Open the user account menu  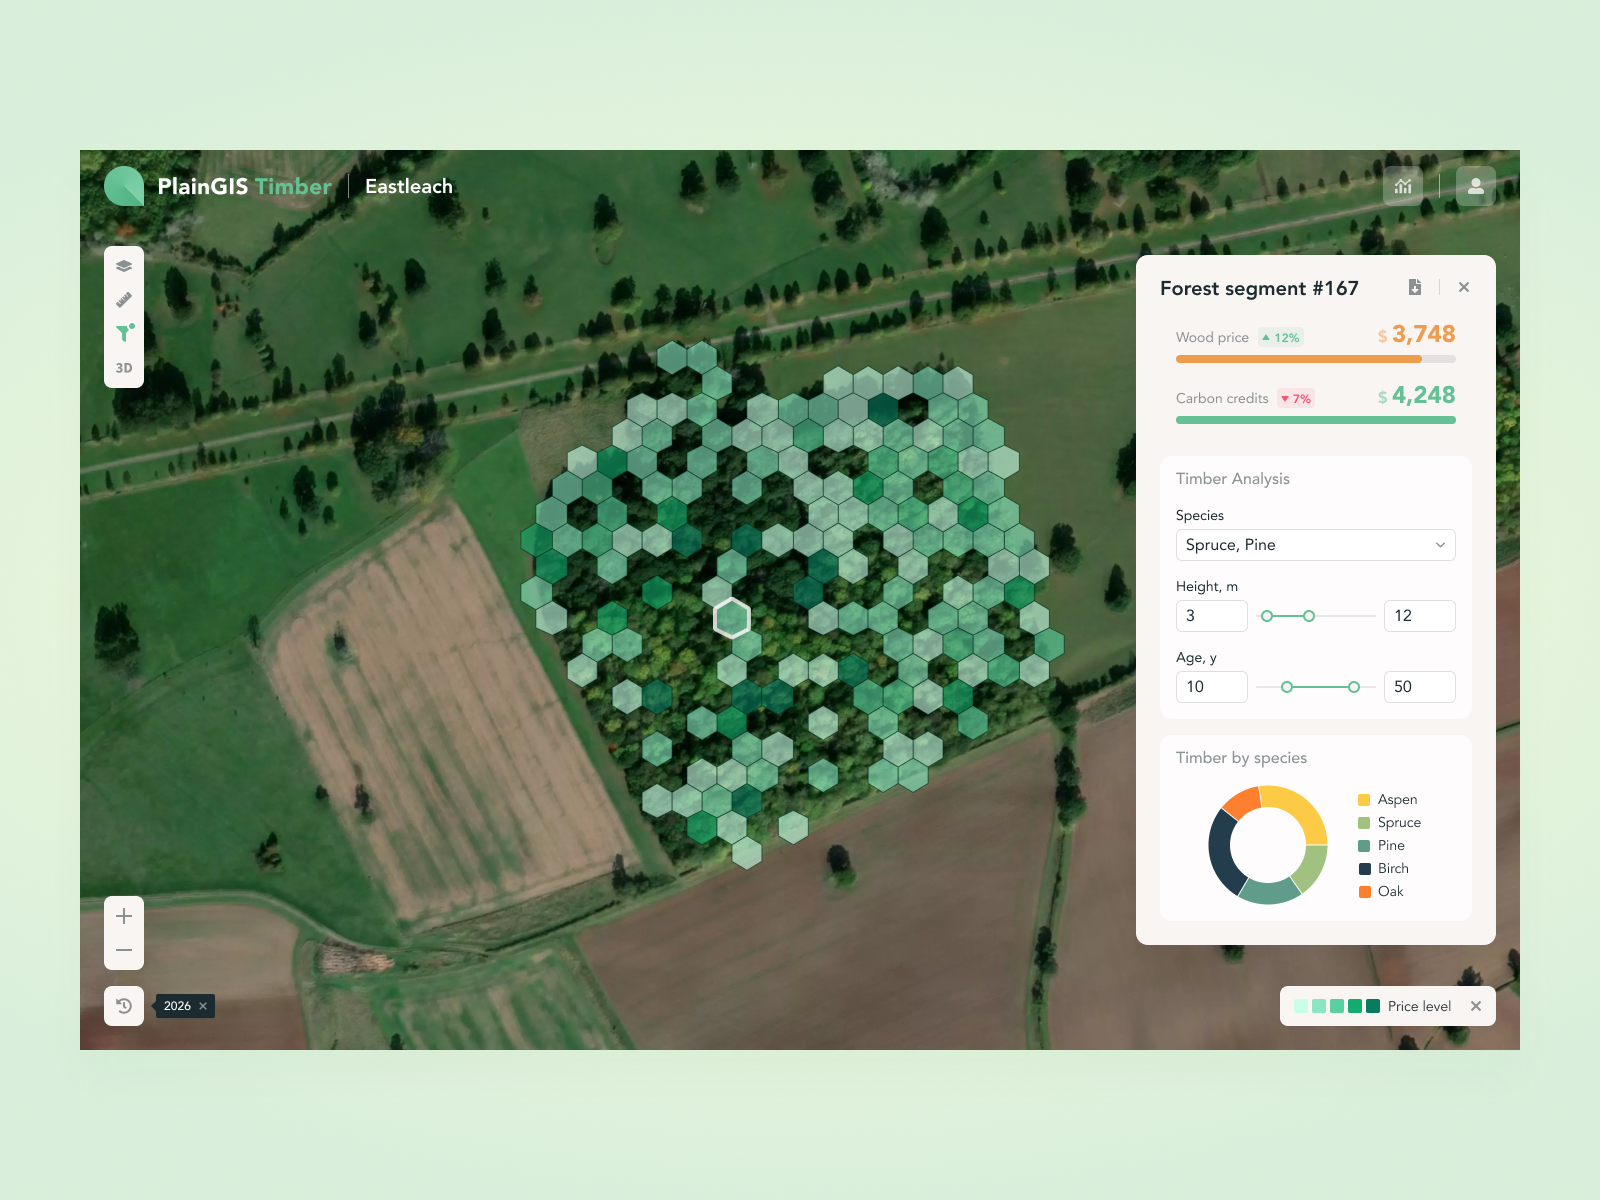pyautogui.click(x=1475, y=186)
